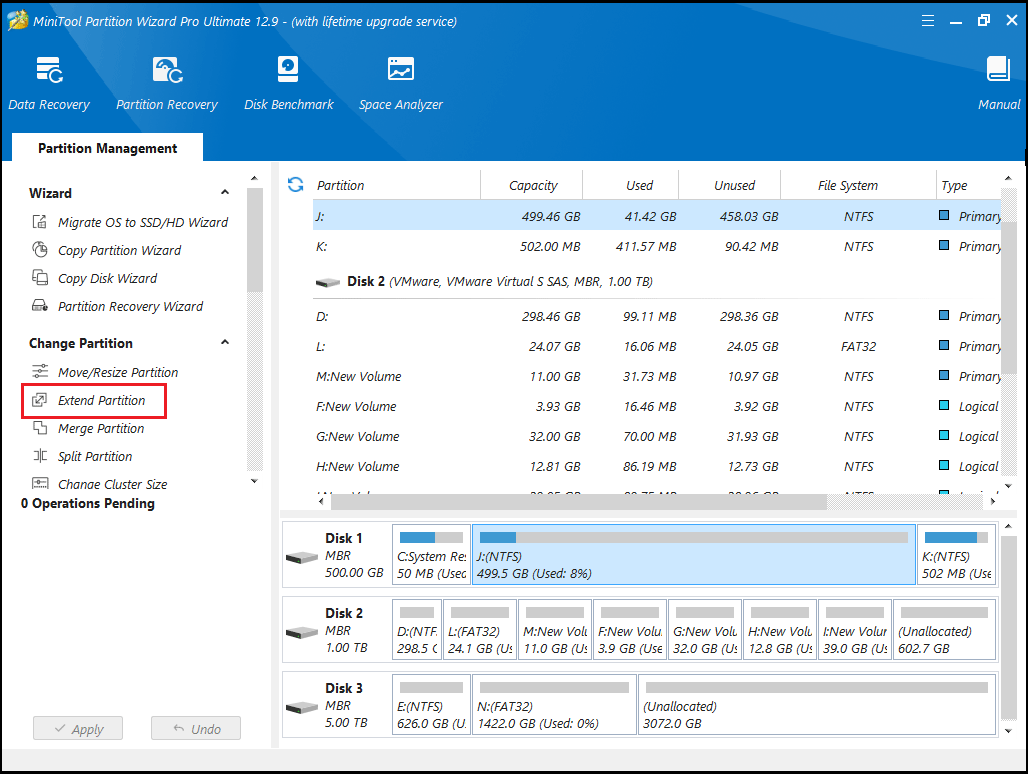Open Disk Benchmark

[x=288, y=83]
